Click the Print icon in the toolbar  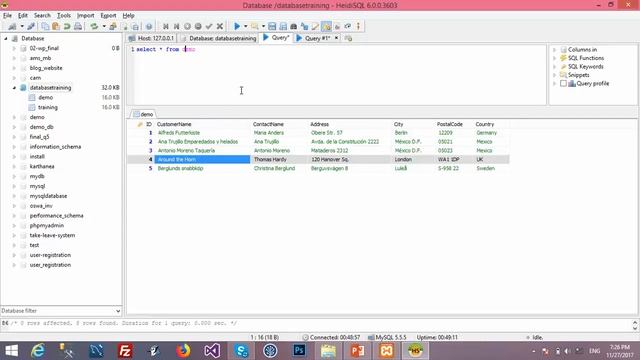click(78, 26)
